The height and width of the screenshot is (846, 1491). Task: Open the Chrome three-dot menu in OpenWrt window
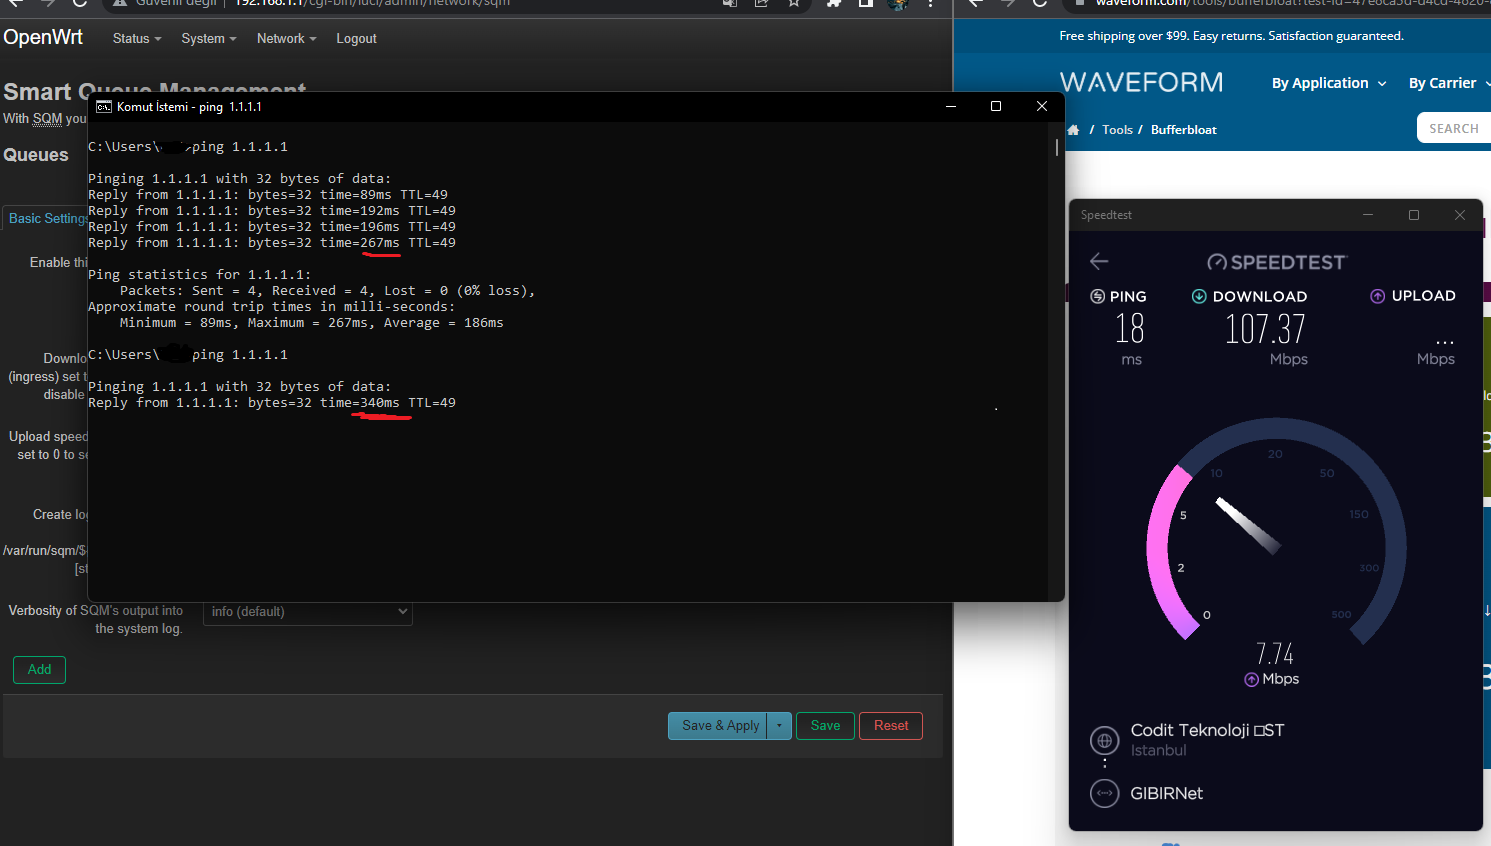(x=931, y=3)
